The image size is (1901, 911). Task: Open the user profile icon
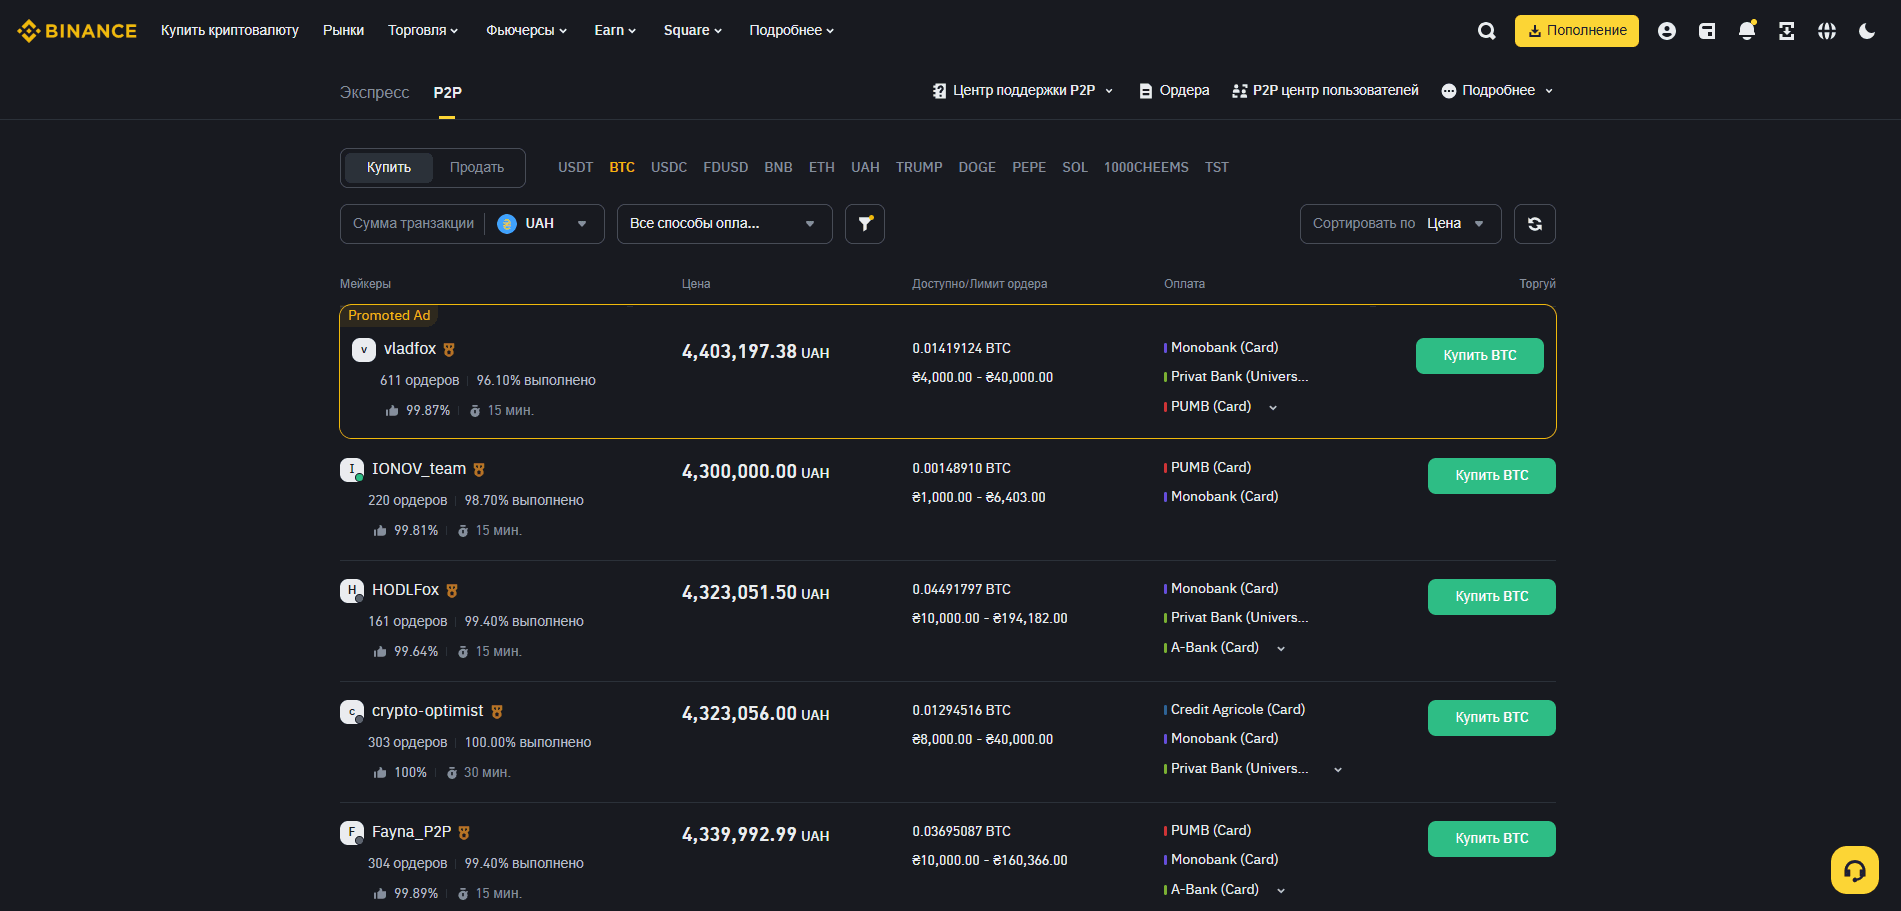[1667, 31]
